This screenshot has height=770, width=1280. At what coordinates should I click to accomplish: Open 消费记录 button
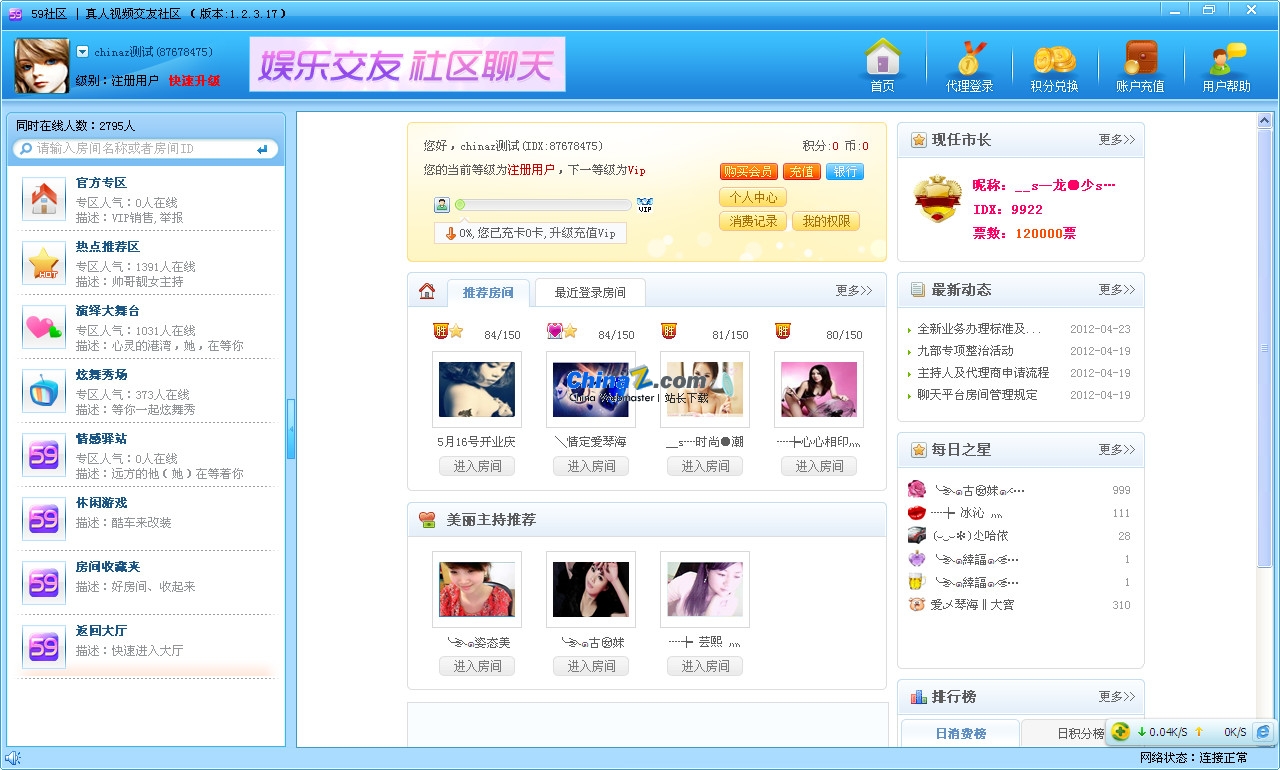tap(753, 222)
